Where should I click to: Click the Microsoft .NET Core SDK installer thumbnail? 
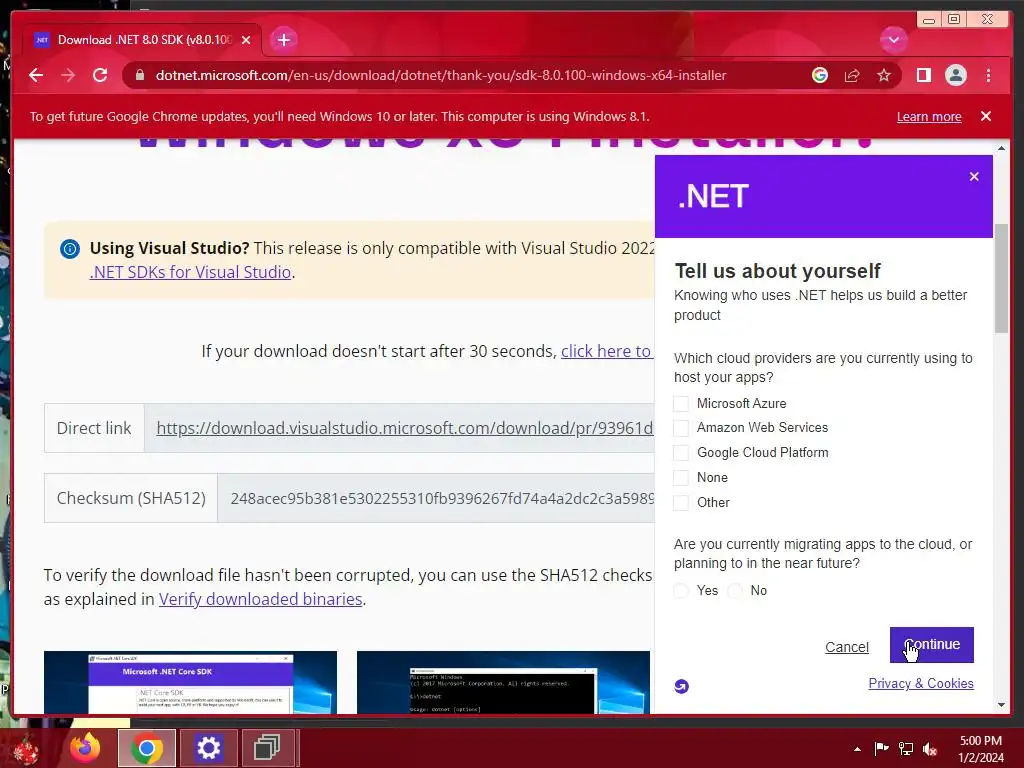190,682
